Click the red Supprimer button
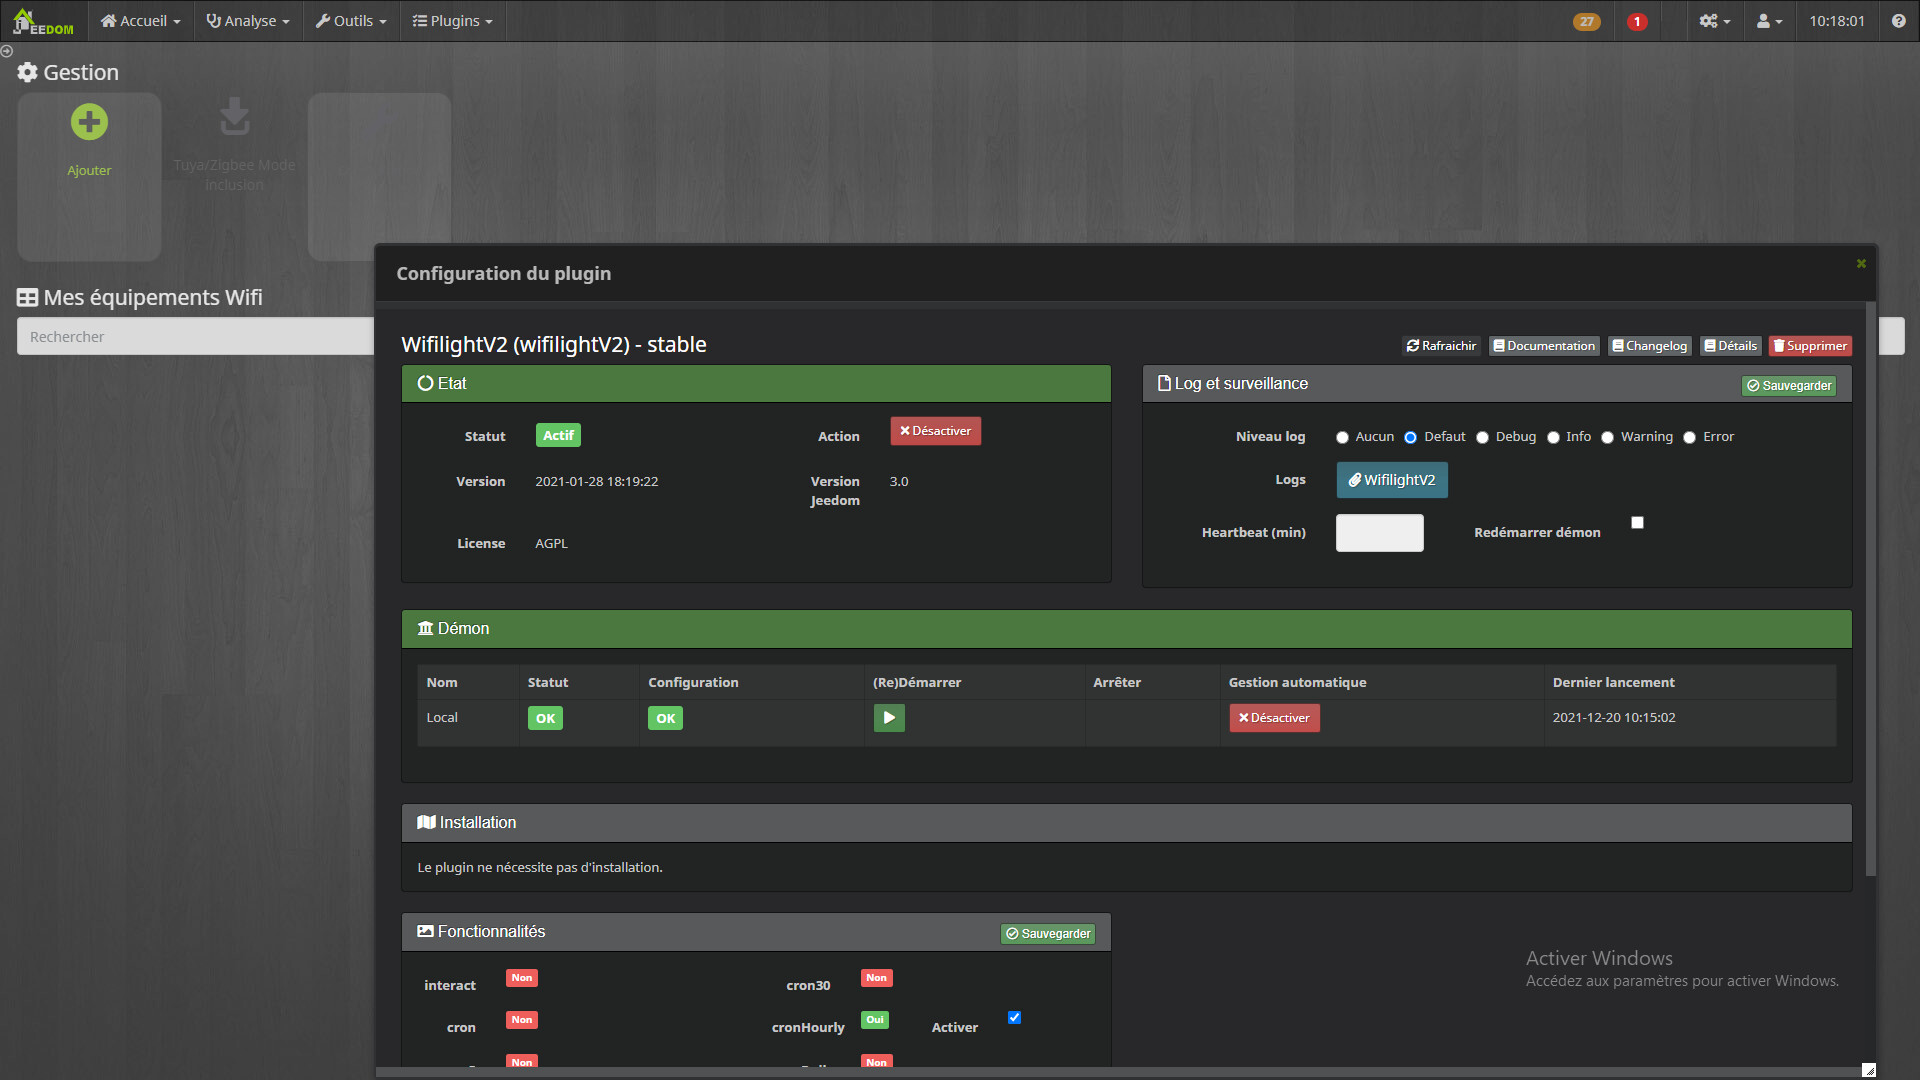Image resolution: width=1920 pixels, height=1080 pixels. pyautogui.click(x=1810, y=346)
